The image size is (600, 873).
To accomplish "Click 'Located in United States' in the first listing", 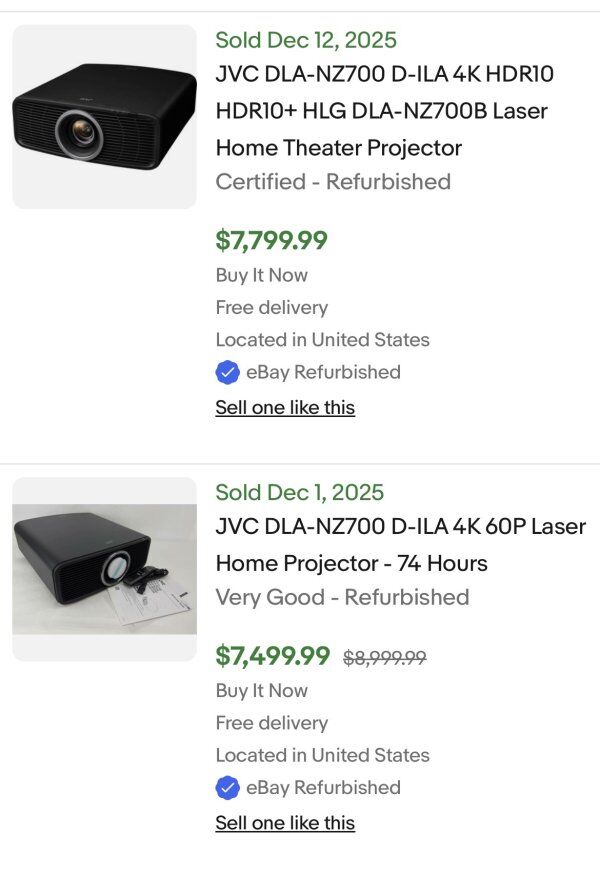I will (x=322, y=339).
